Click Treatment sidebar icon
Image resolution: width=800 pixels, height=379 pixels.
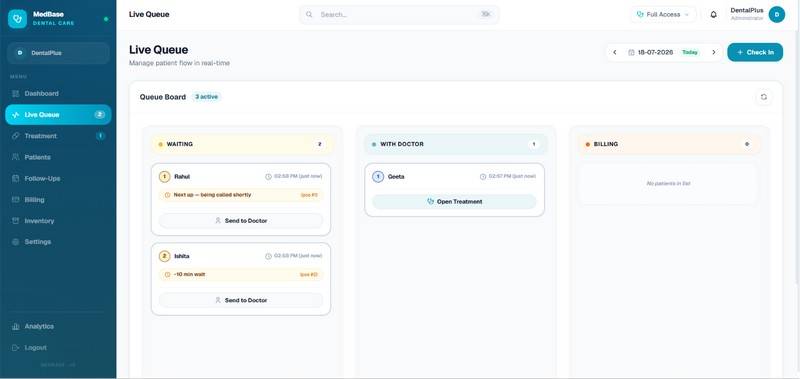point(15,136)
